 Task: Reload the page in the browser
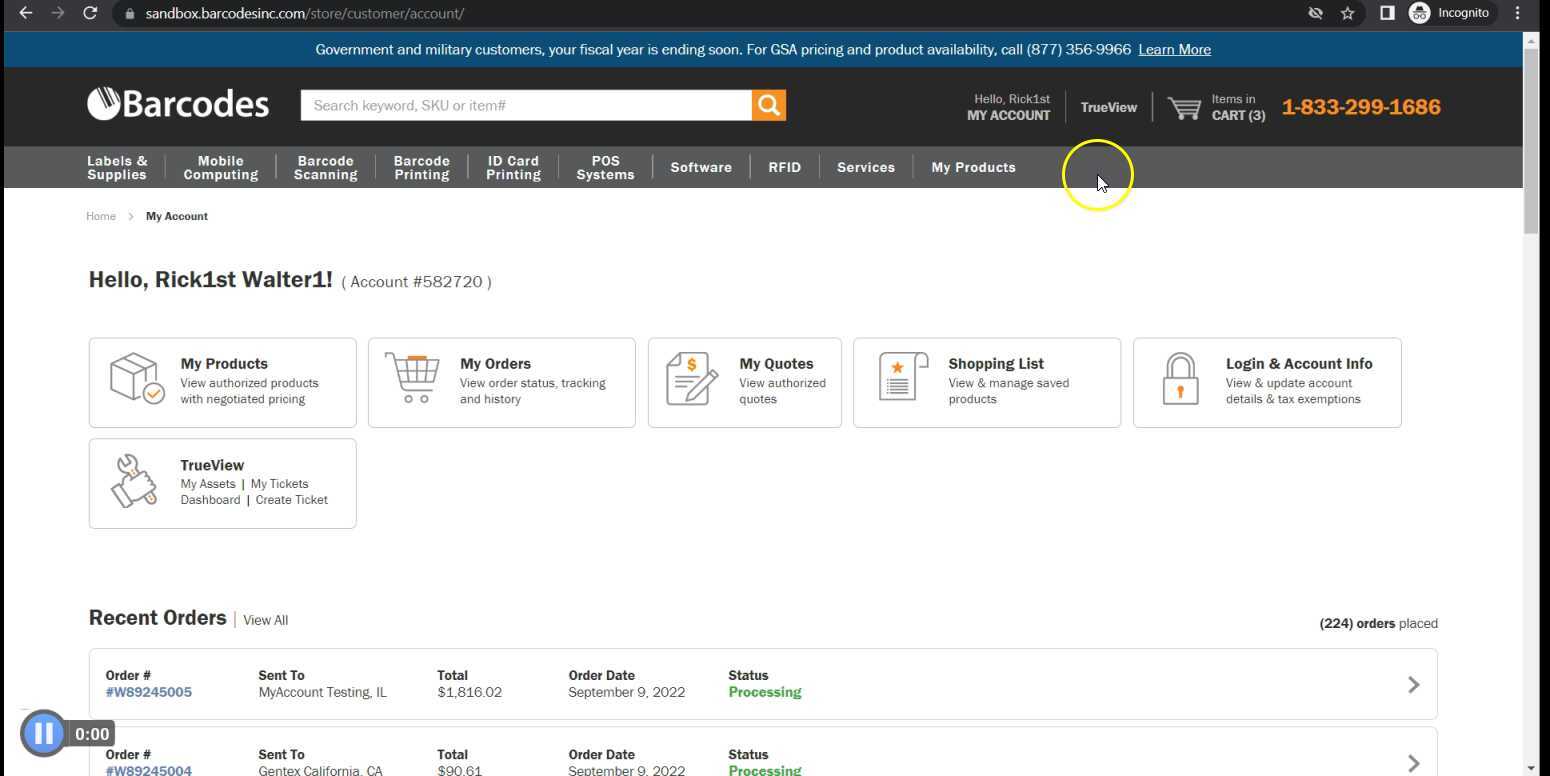click(90, 13)
